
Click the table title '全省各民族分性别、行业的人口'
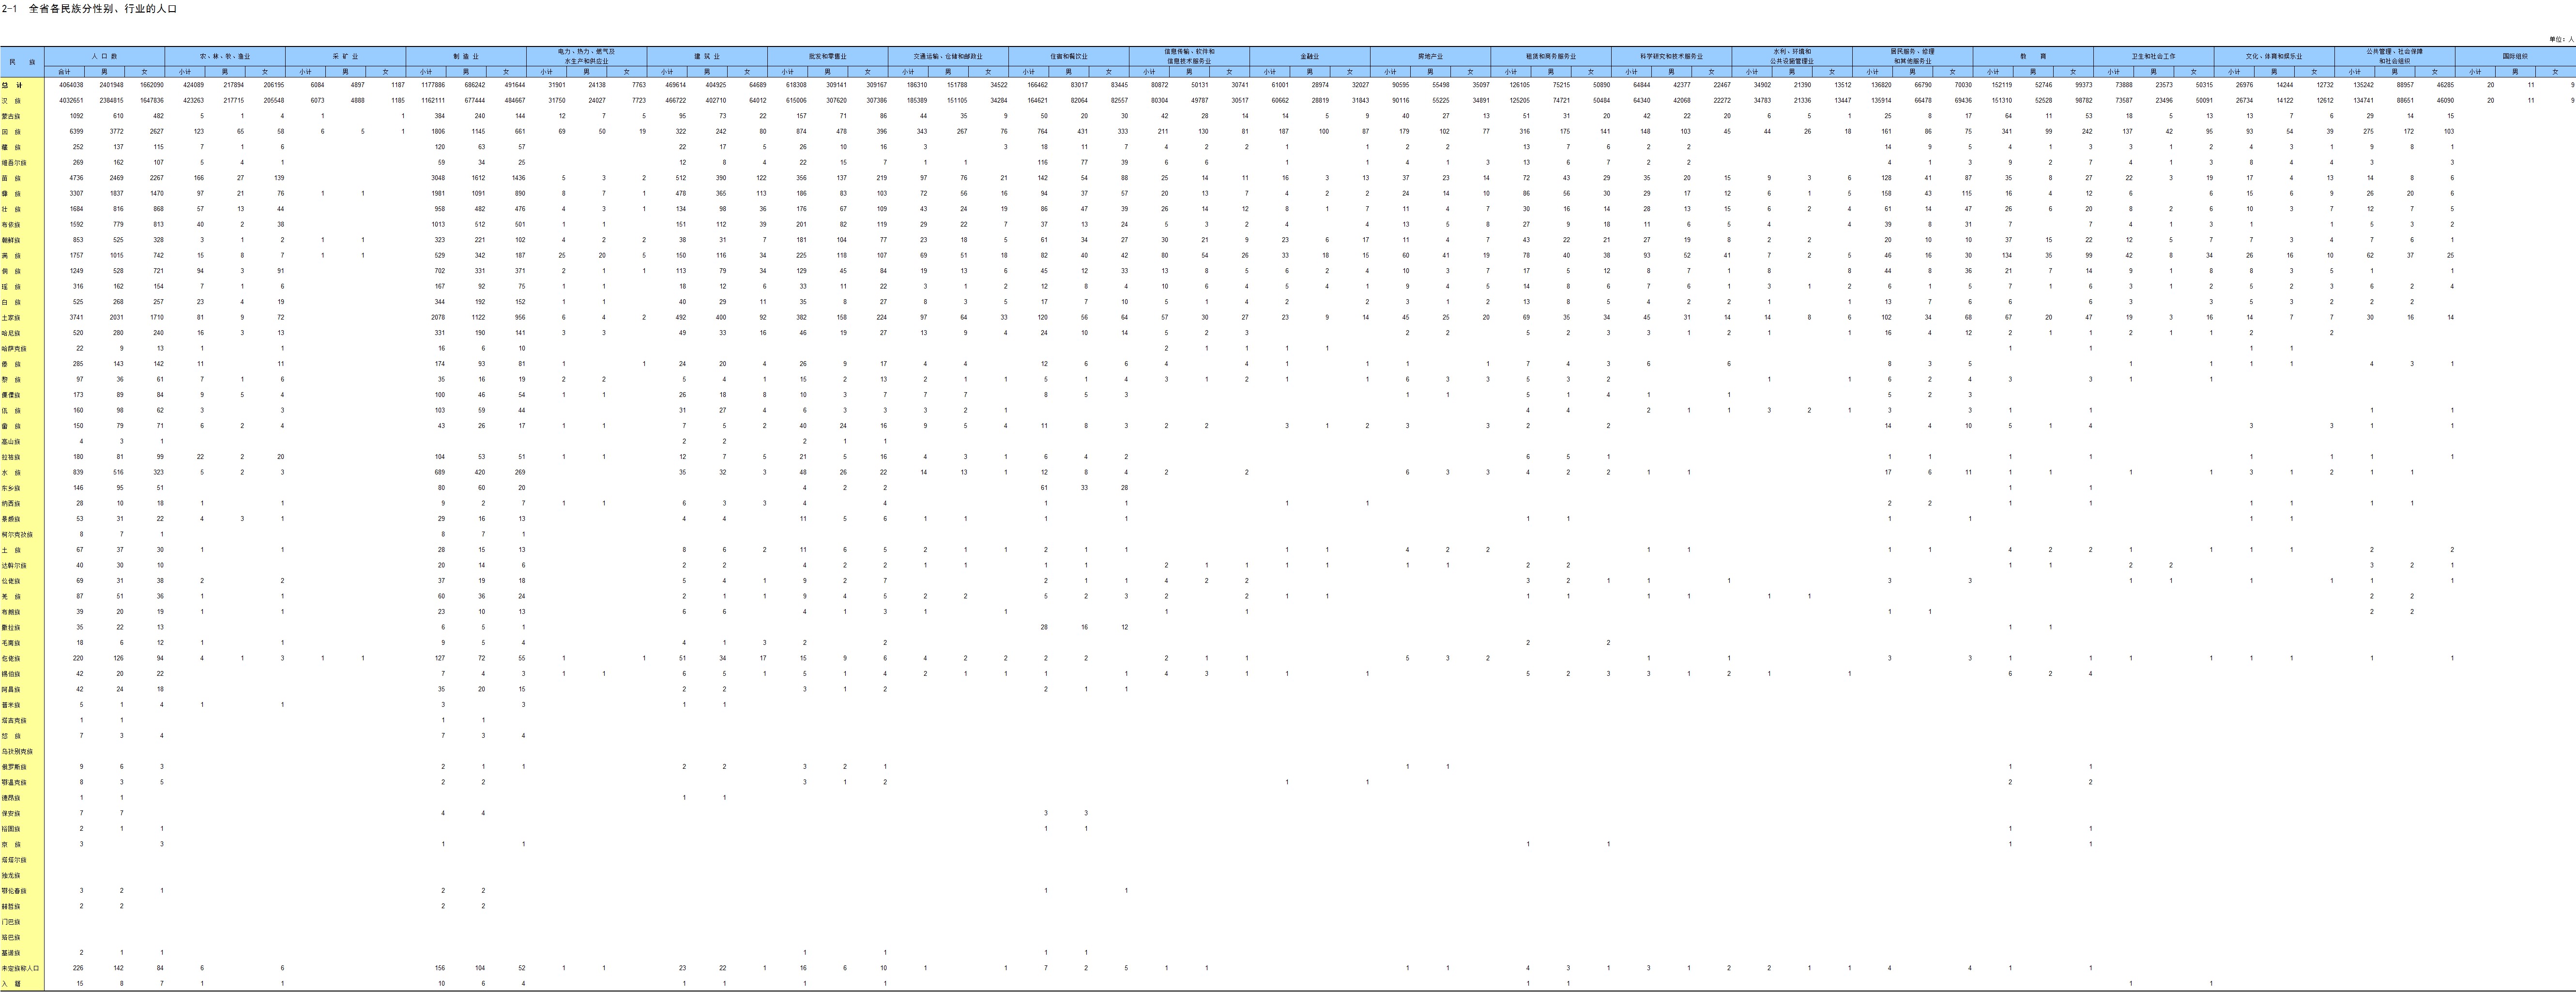tap(102, 8)
